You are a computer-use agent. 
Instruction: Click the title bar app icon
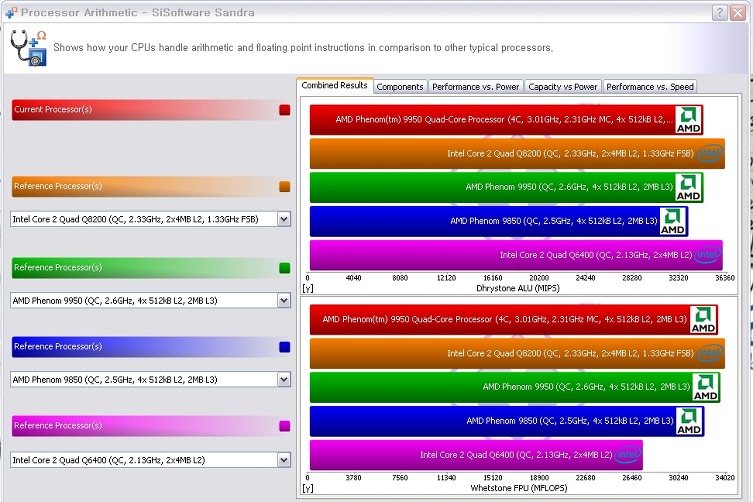pyautogui.click(x=12, y=12)
